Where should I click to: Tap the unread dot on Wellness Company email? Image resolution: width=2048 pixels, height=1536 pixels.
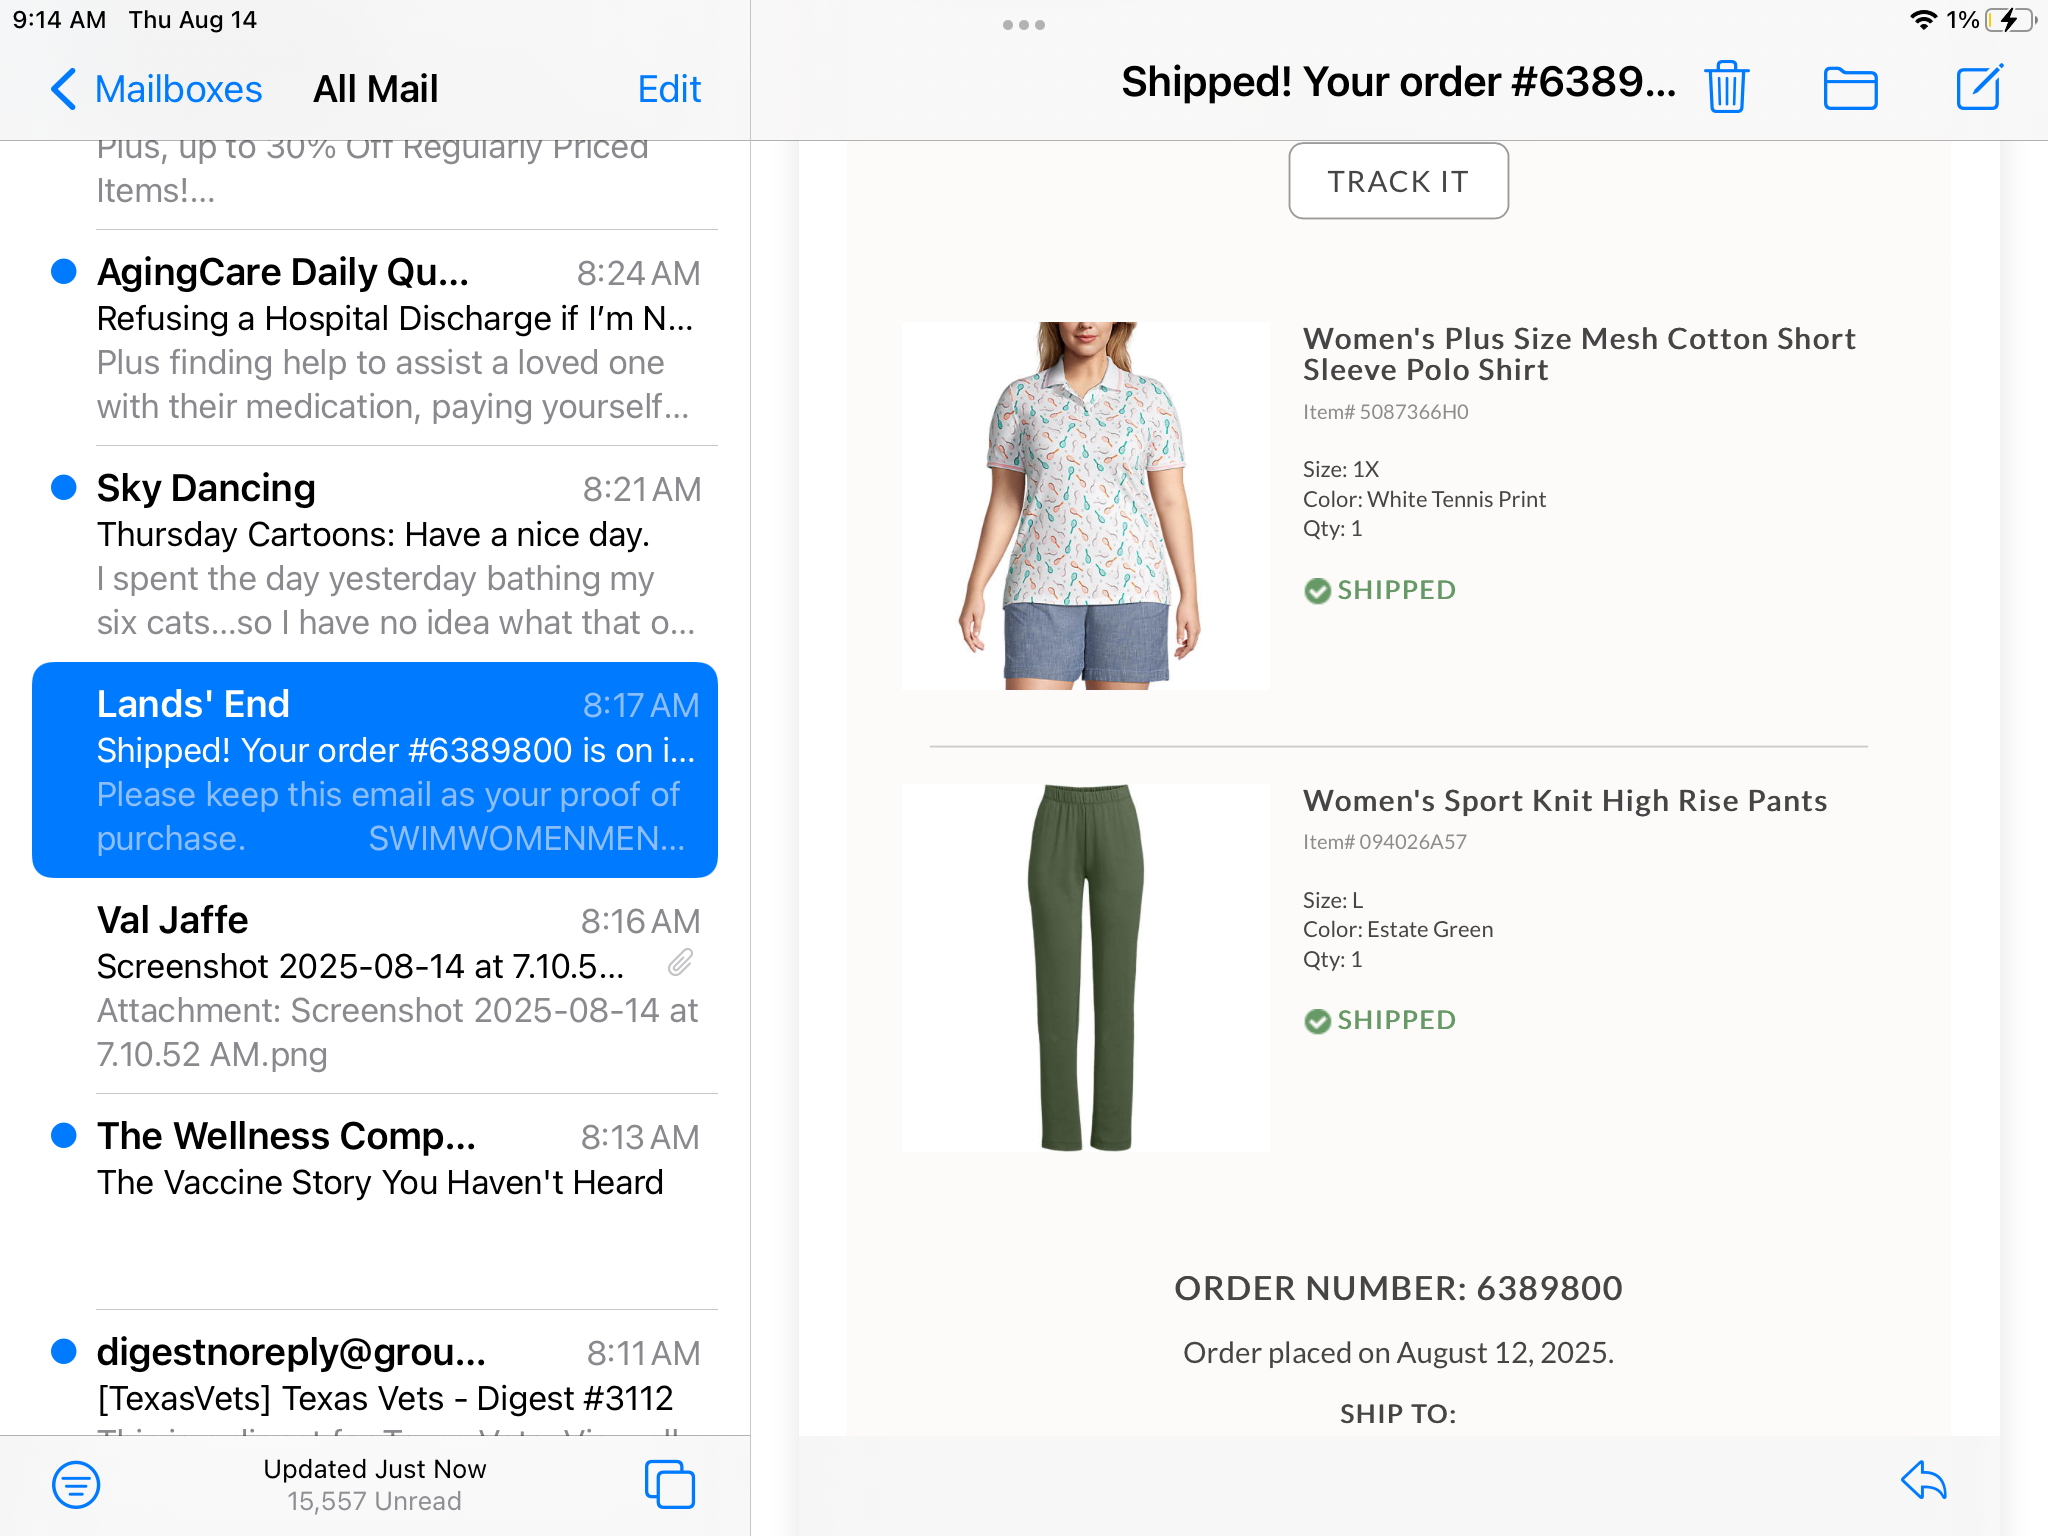tap(64, 1135)
